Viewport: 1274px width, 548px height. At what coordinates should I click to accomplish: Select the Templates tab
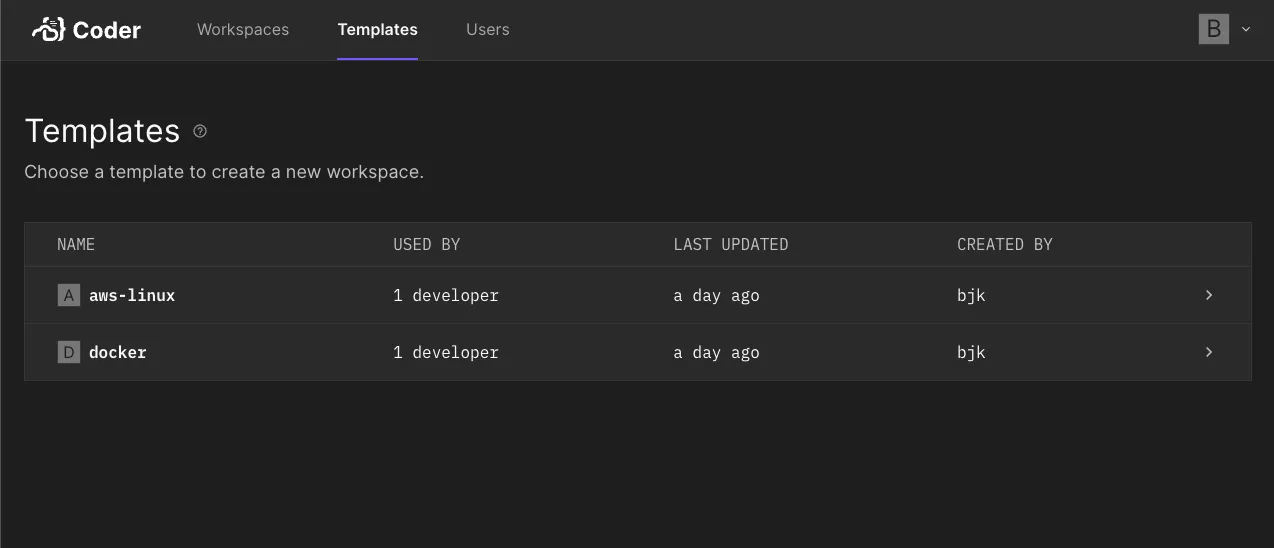pyautogui.click(x=378, y=30)
